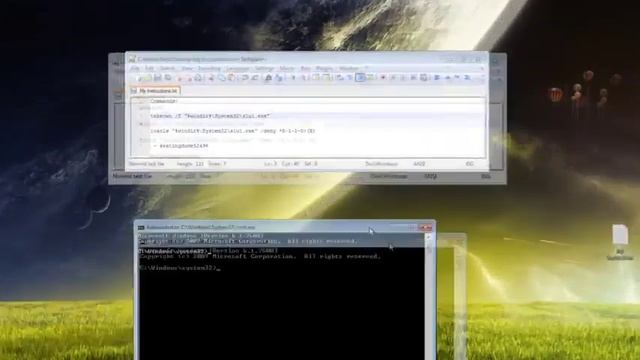Screen dimensions: 640x360
Task: Open the Settings menu in Notepad++
Action: [264, 68]
